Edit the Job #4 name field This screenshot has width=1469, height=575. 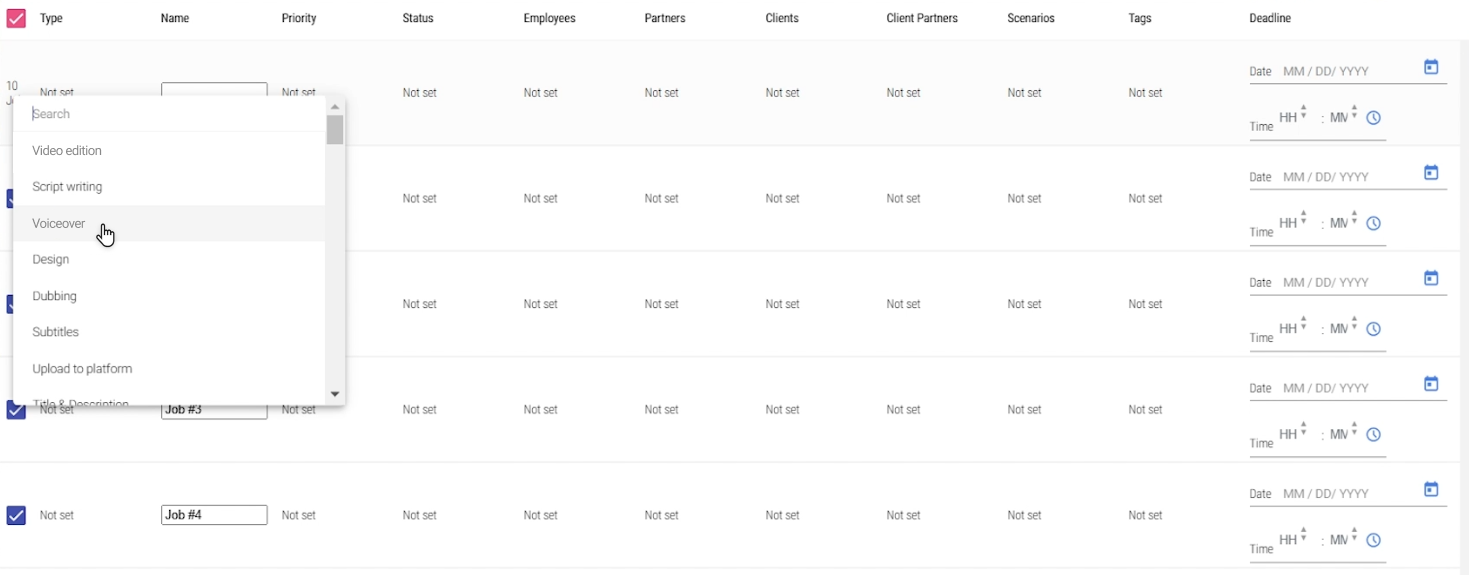pyautogui.click(x=214, y=515)
